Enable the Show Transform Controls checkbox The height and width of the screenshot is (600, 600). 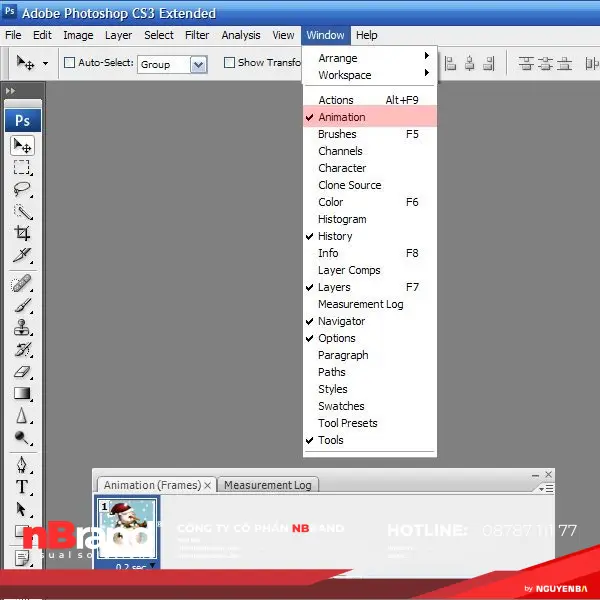click(x=229, y=62)
